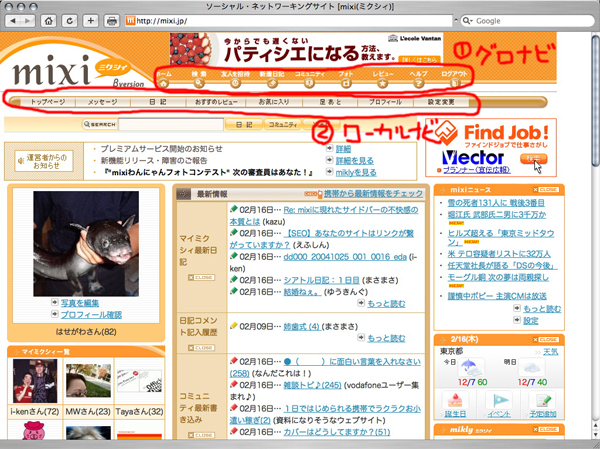600x449 pixels.
Task: Open the Google search engine dropdown
Action: (x=468, y=21)
